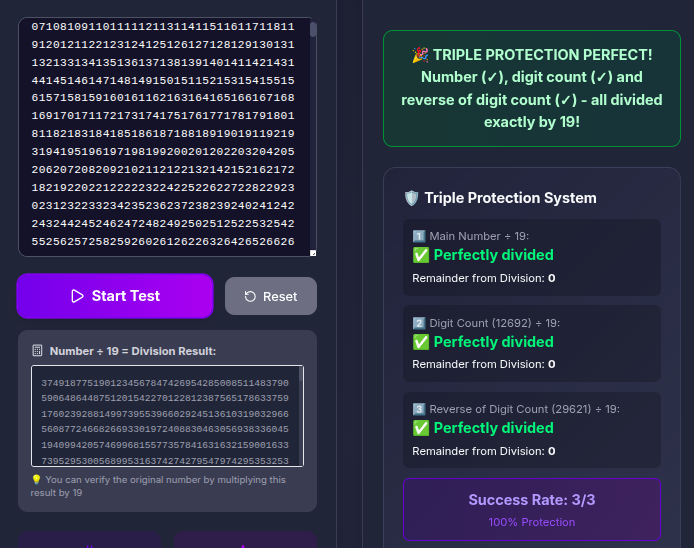Click the shield icon beside Triple Protection System
The image size is (694, 548).
tap(412, 198)
